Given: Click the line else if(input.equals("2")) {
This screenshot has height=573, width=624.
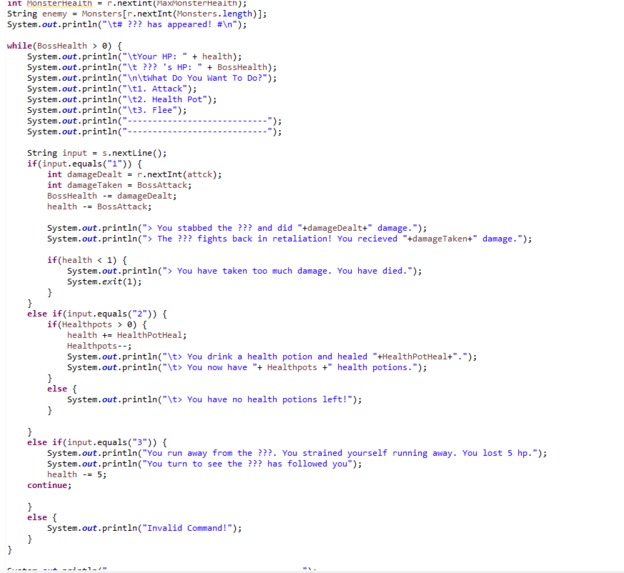Looking at the screenshot, I should coord(97,314).
